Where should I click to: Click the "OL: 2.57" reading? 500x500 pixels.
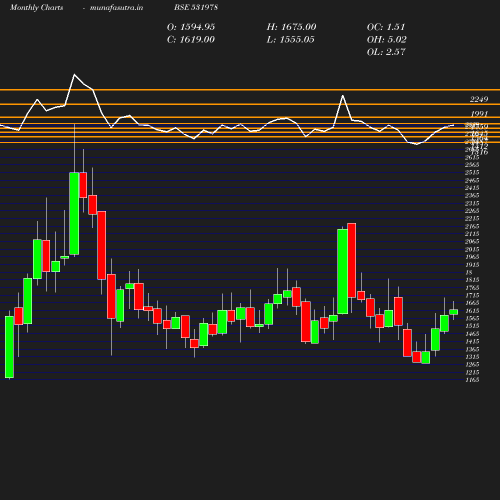point(386,52)
